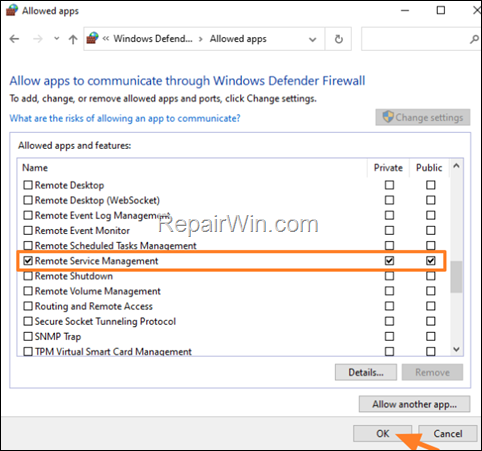This screenshot has height=451, width=482.
Task: Sort list by the Name column header
Action: pyautogui.click(x=35, y=167)
